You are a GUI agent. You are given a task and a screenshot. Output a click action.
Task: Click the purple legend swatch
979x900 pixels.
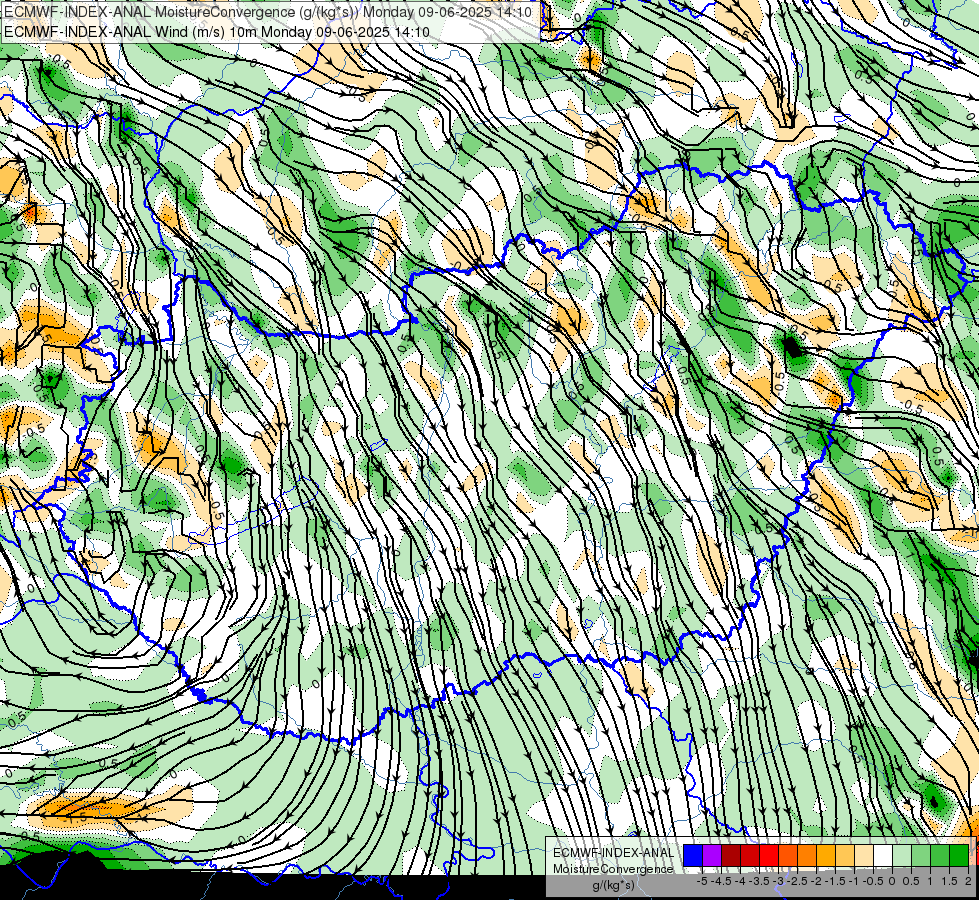(712, 855)
